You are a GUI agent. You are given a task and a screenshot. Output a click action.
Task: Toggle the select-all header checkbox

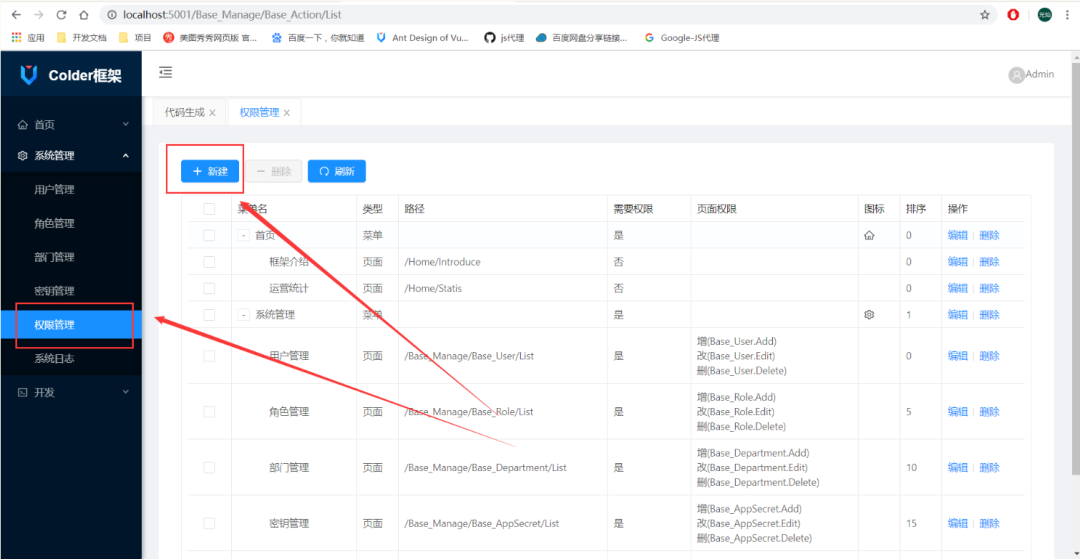pyautogui.click(x=209, y=209)
